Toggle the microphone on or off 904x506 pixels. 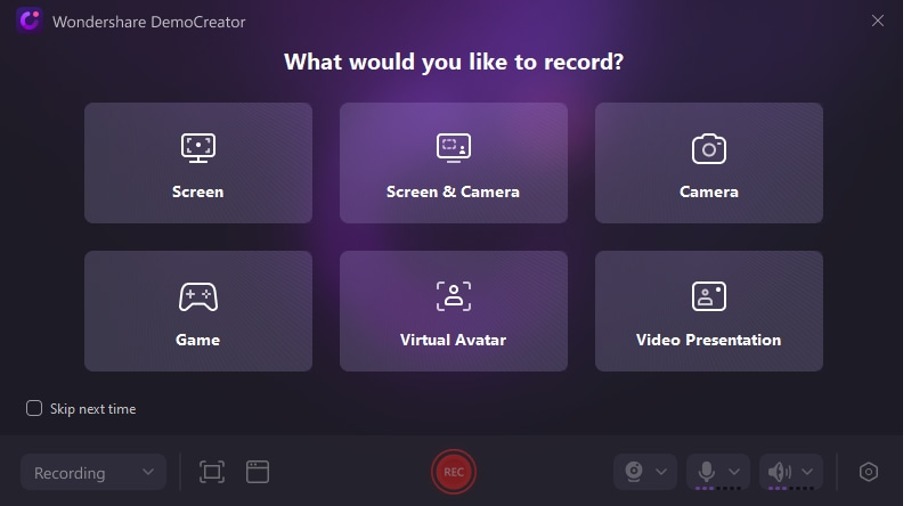pyautogui.click(x=706, y=472)
